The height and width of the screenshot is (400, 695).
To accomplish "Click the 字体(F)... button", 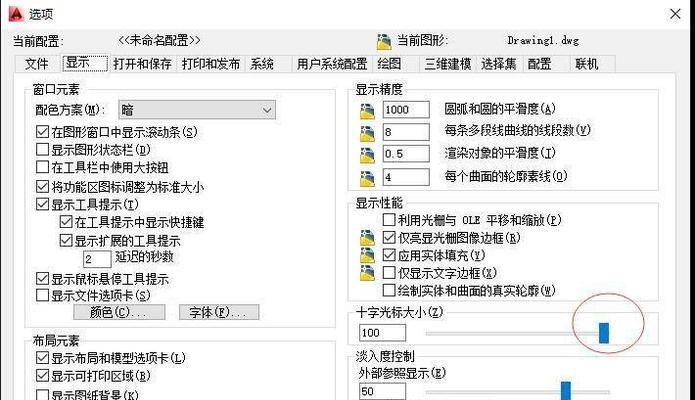I will [219, 312].
